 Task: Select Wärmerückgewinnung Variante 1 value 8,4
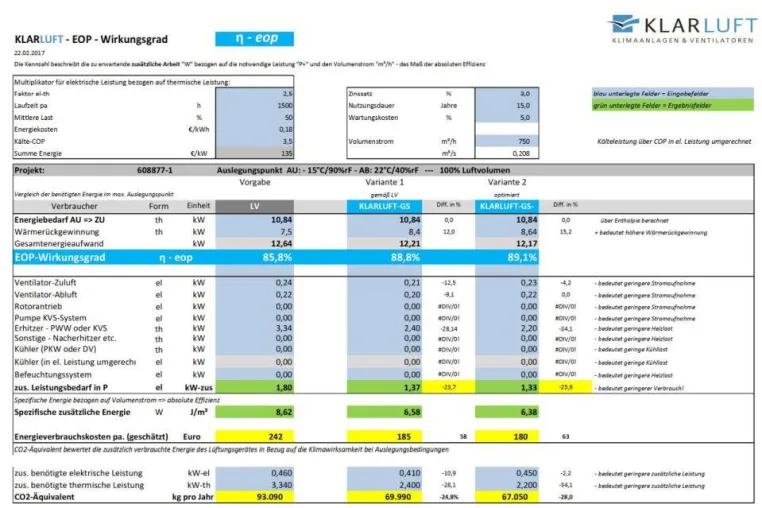coord(384,232)
